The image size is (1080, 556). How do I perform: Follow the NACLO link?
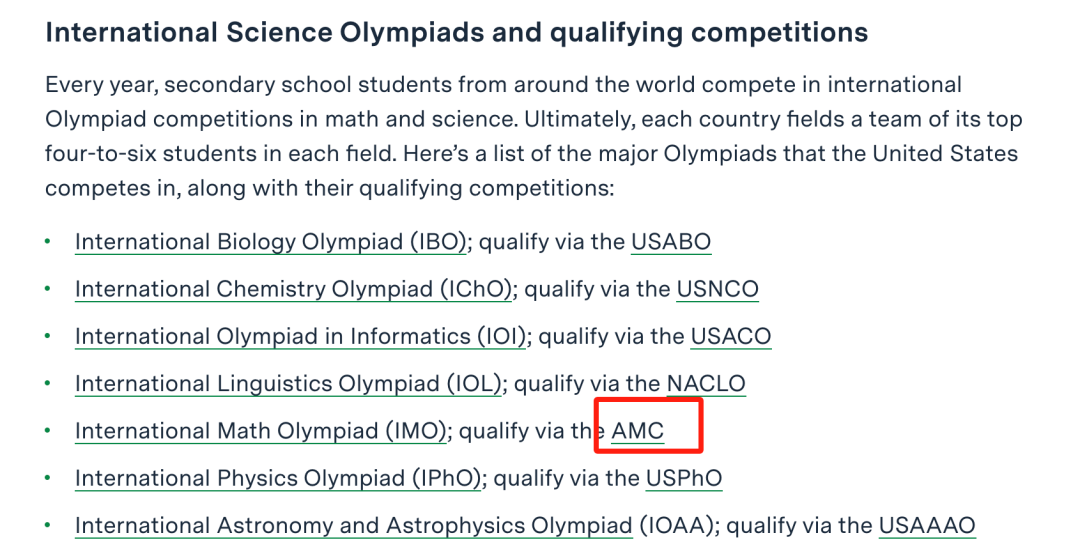(706, 384)
